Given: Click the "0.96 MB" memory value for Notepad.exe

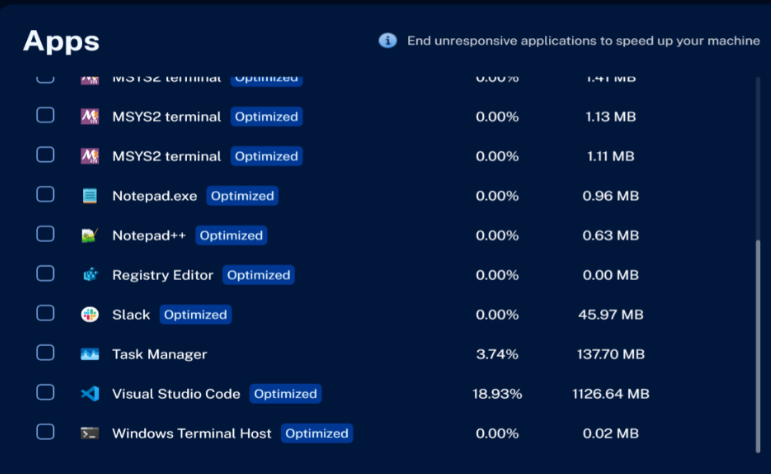Looking at the screenshot, I should (x=611, y=196).
